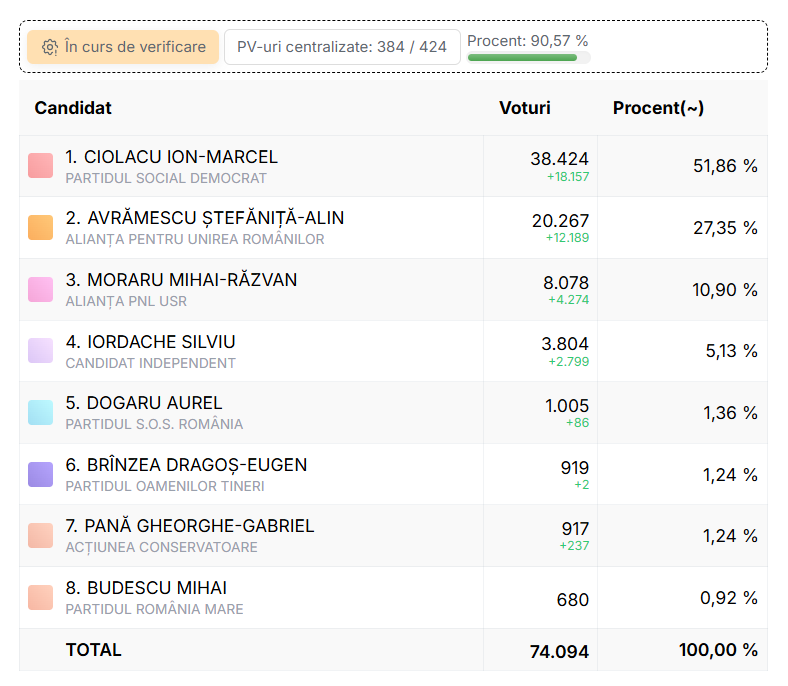Select candidate name Avrămescu Ștefăniță-Alin

coord(204,218)
